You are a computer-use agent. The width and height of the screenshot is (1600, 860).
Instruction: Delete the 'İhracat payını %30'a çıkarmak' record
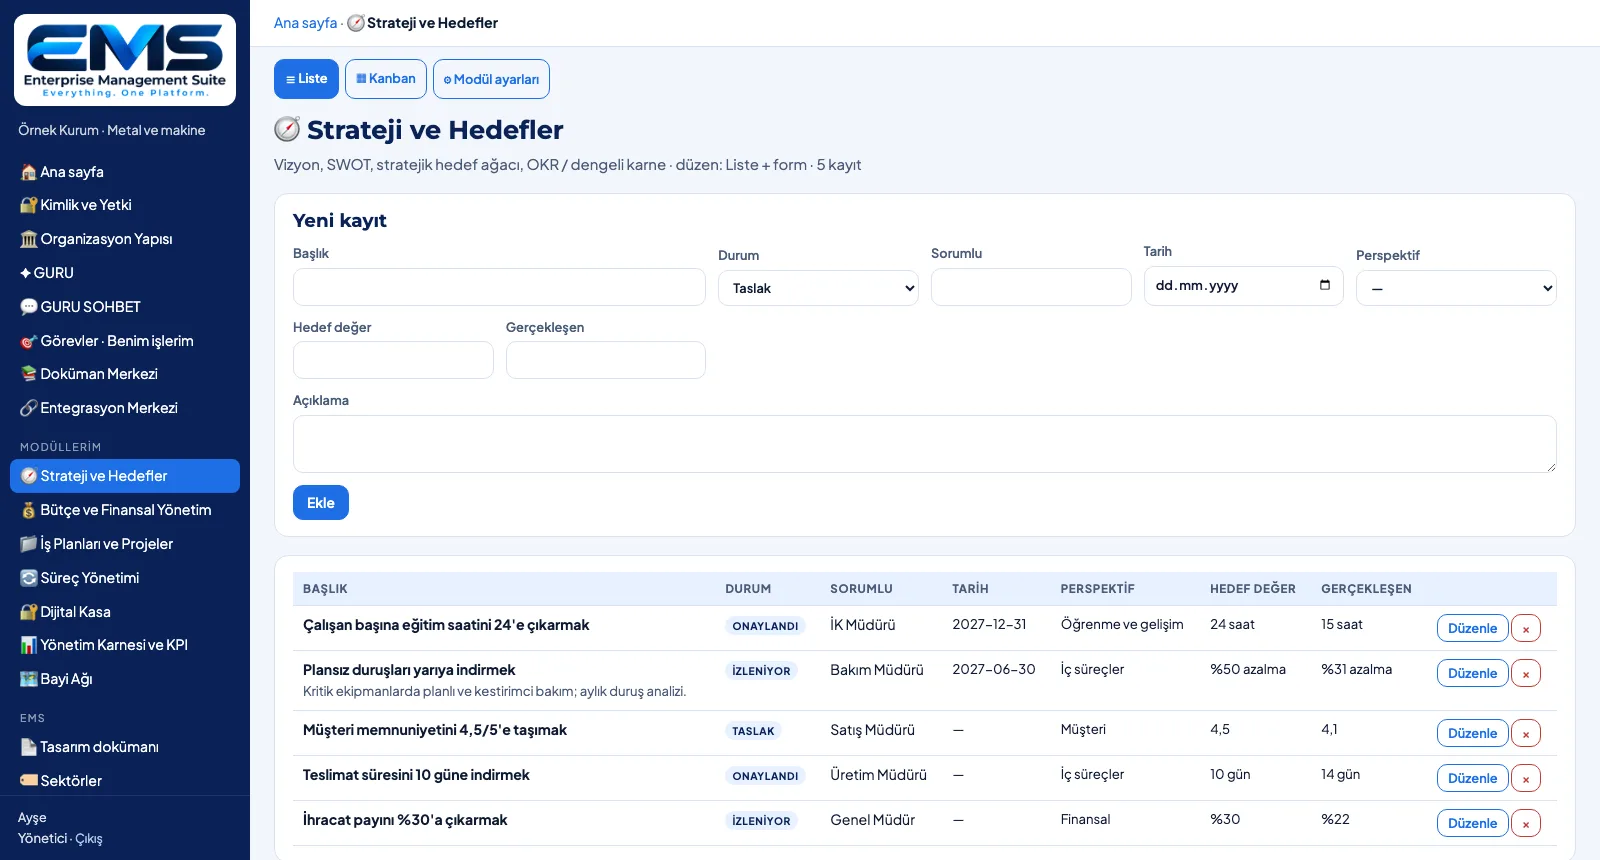pos(1526,823)
